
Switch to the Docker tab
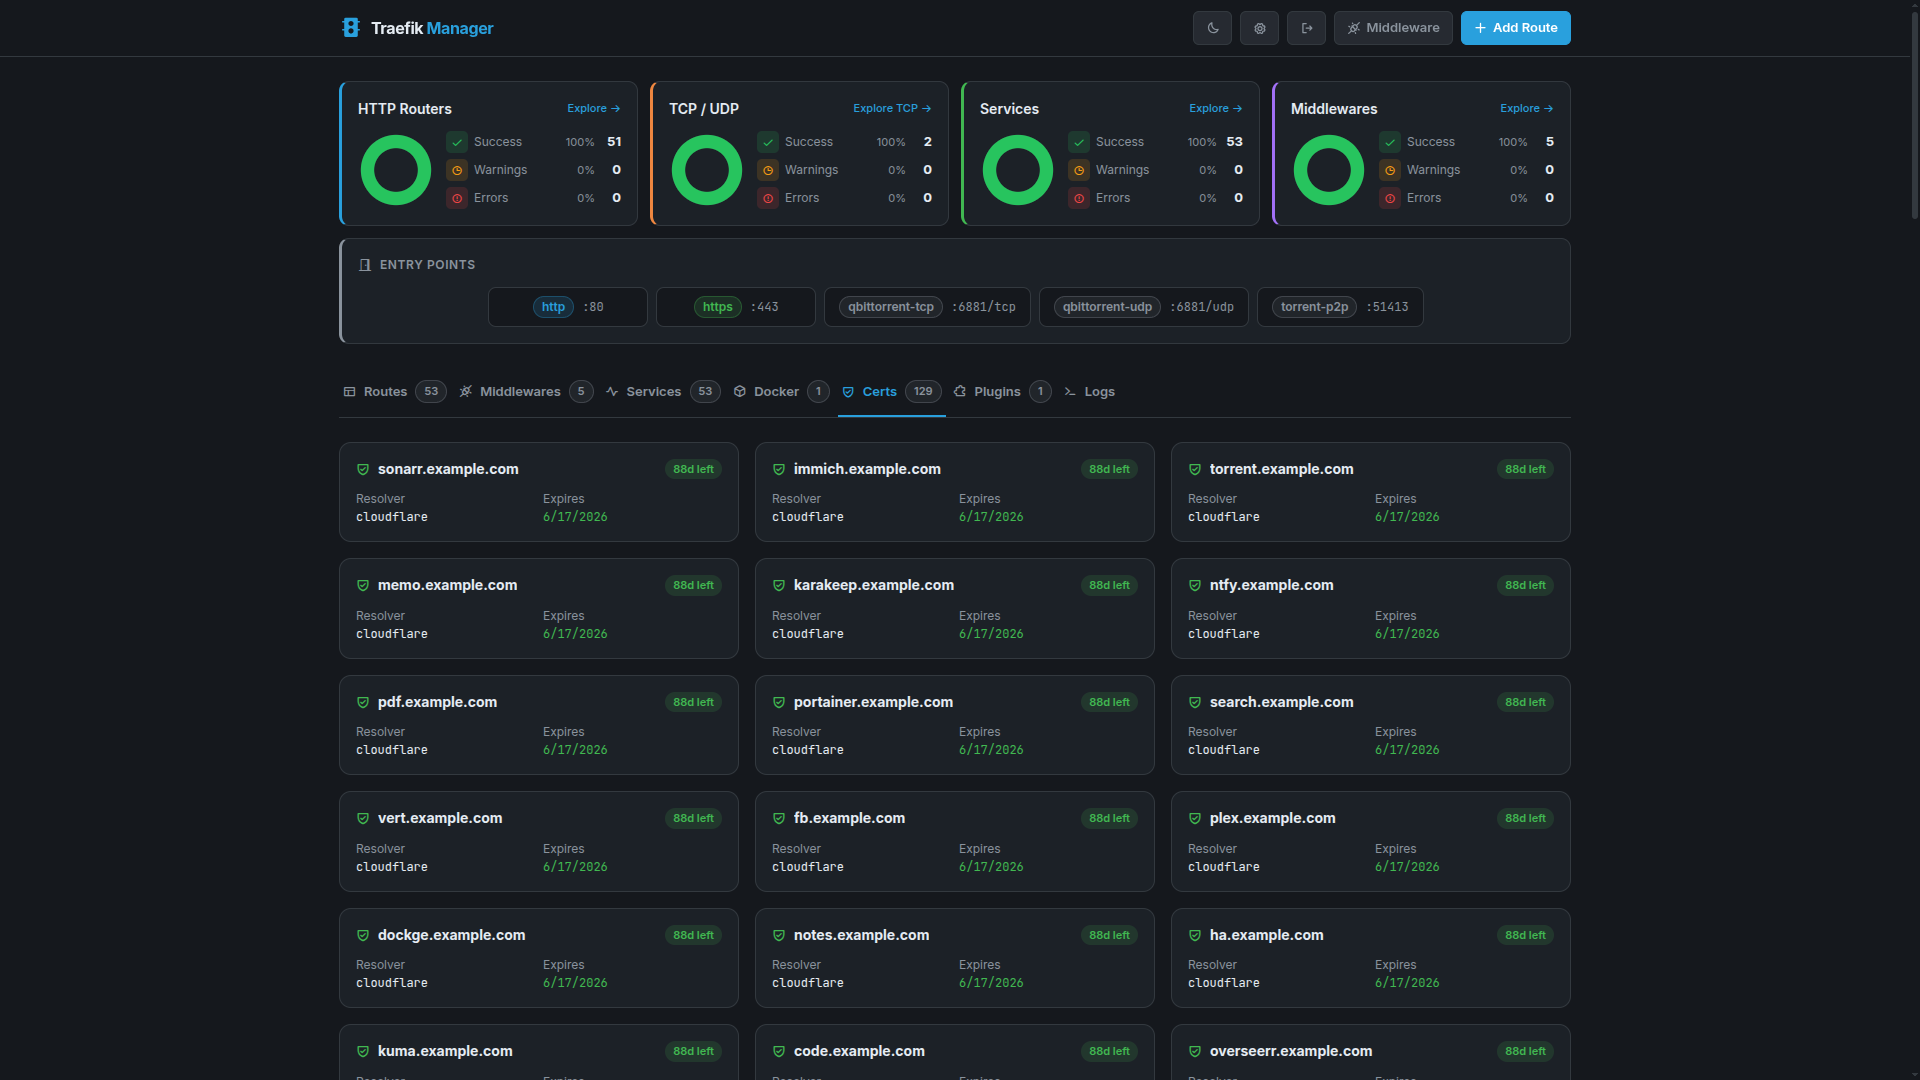click(776, 392)
